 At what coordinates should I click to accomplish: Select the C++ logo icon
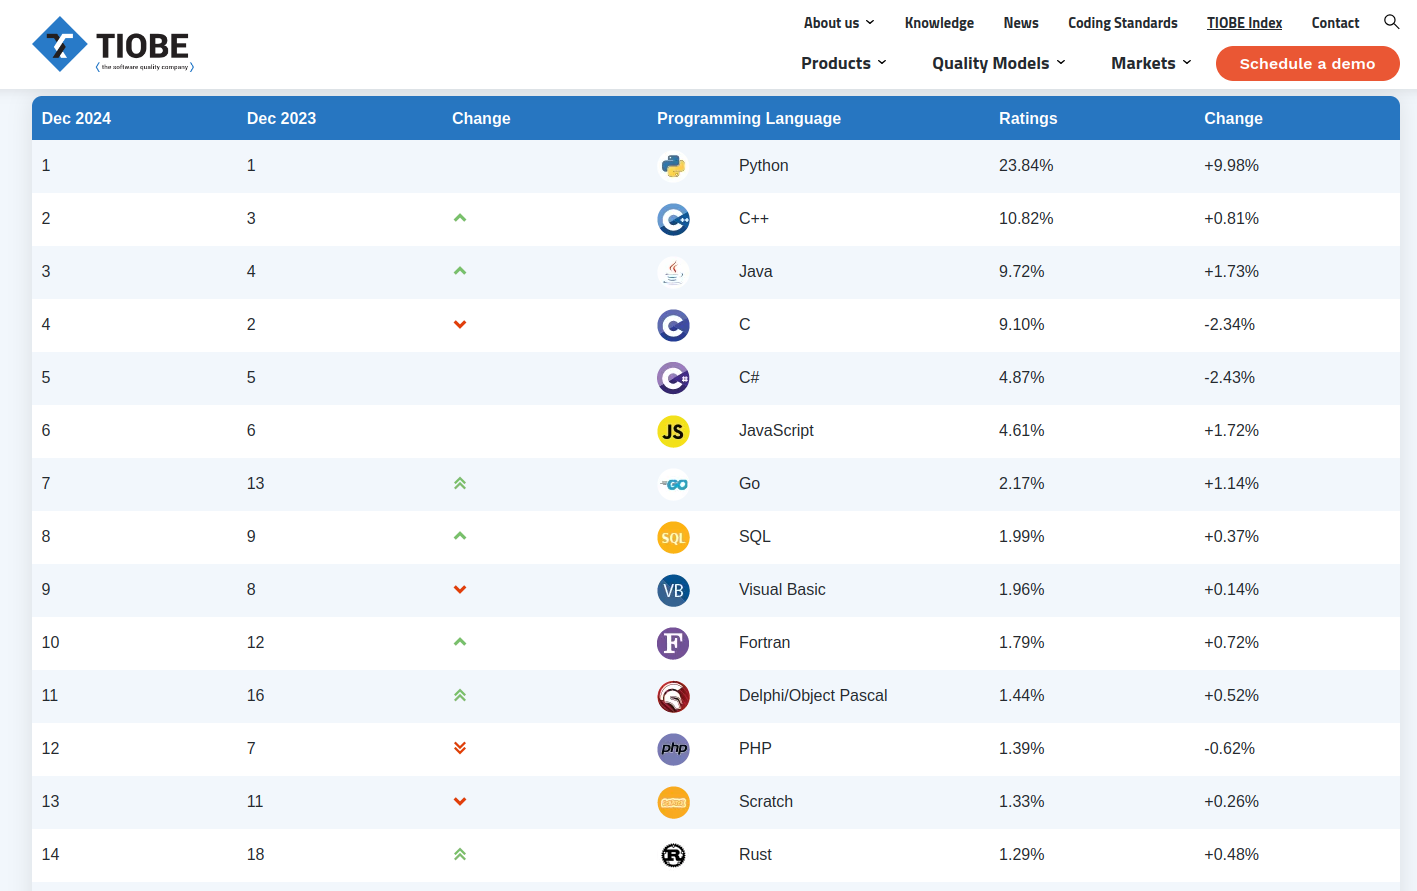673,219
